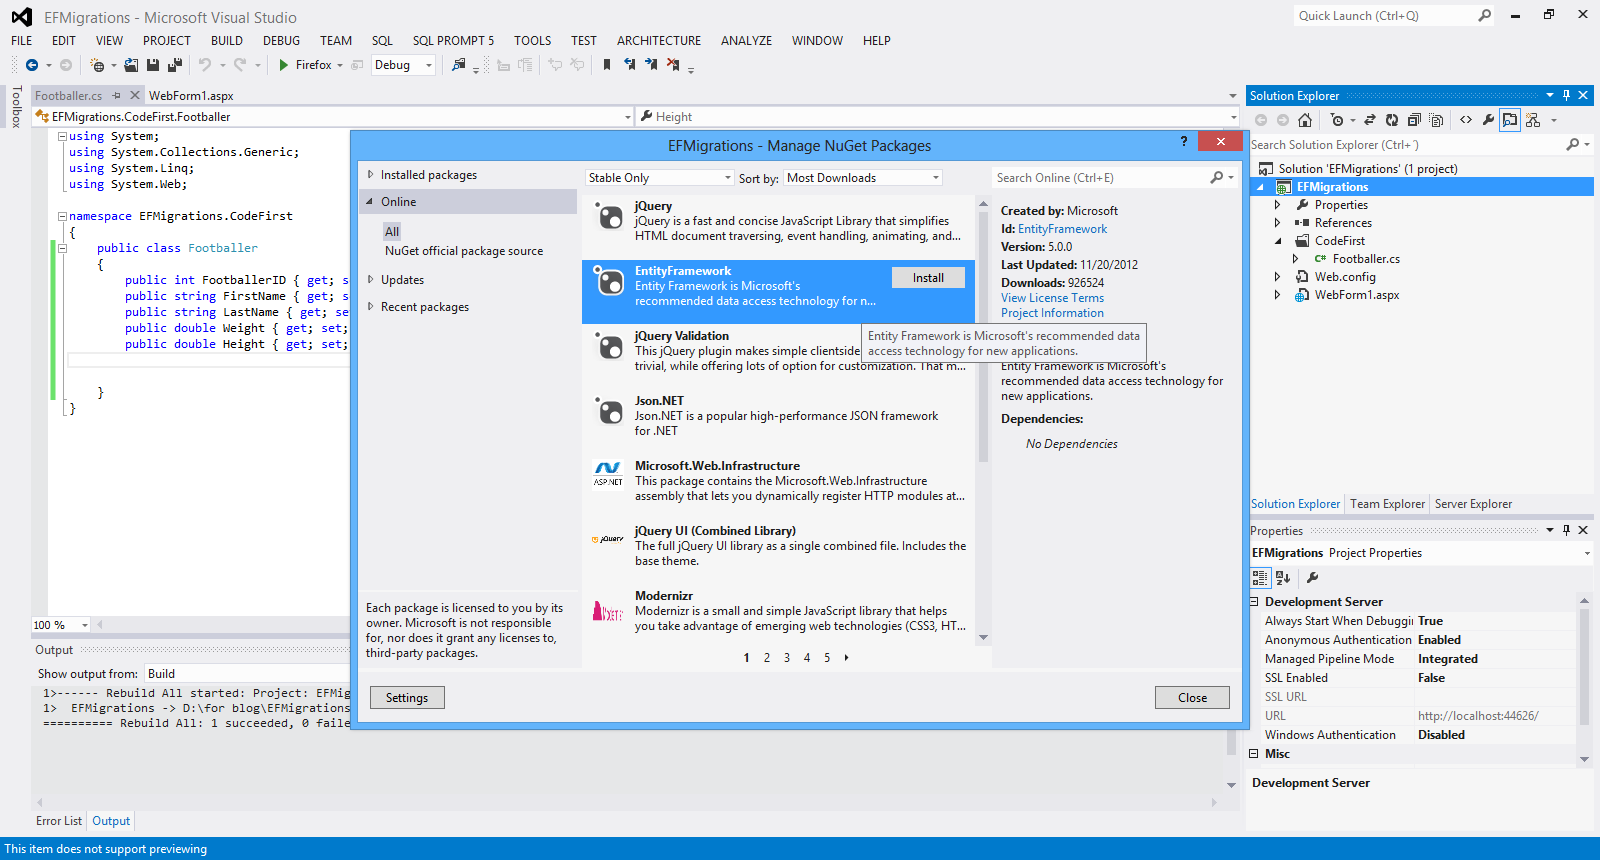Click the vertical scrollbar in Properties grid
Viewport: 1600px width, 860px height.
click(x=1584, y=665)
